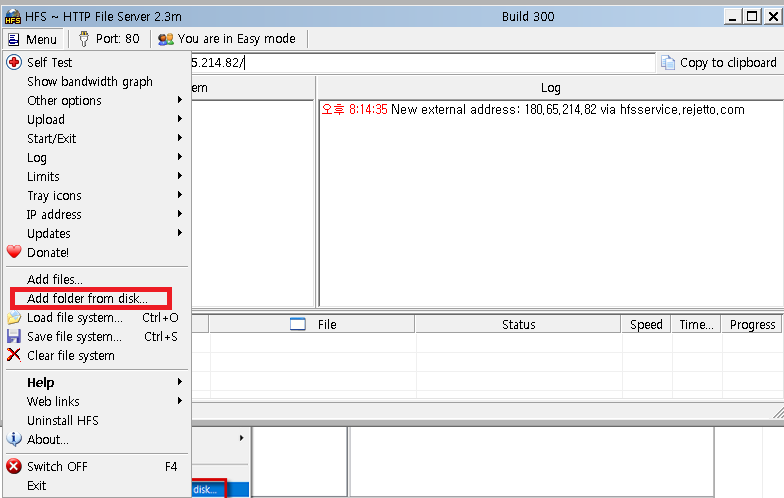The image size is (784, 498).
Task: Open the Web links submenu
Action: pyautogui.click(x=96, y=402)
